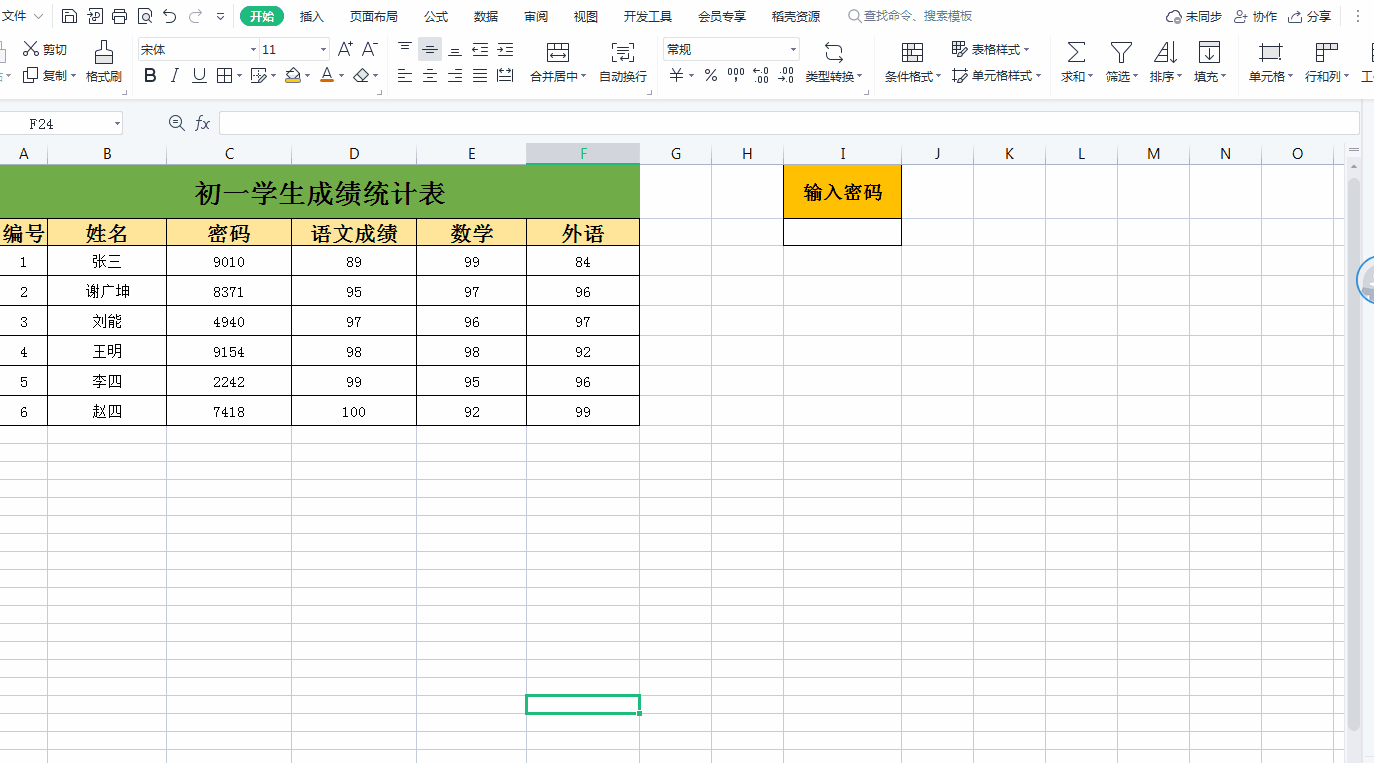Click the command search box 查找命令

point(911,16)
